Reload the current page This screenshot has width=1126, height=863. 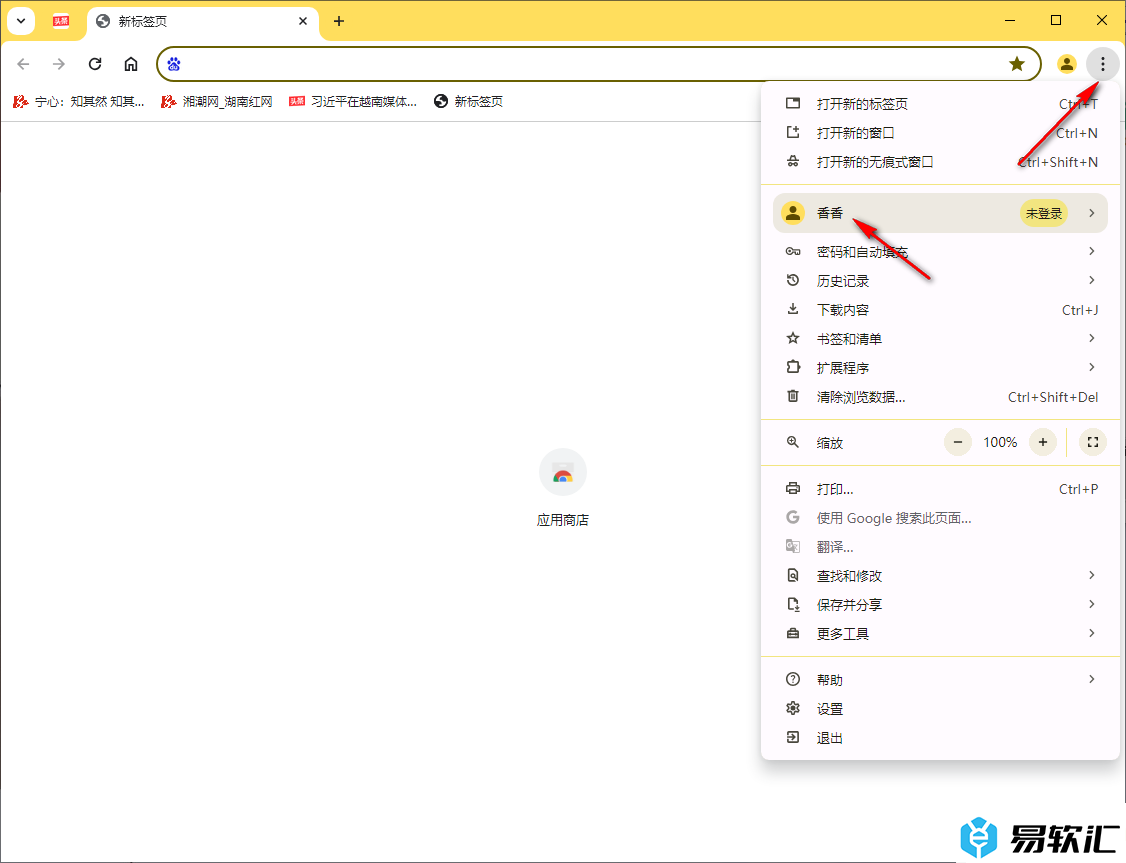click(95, 64)
